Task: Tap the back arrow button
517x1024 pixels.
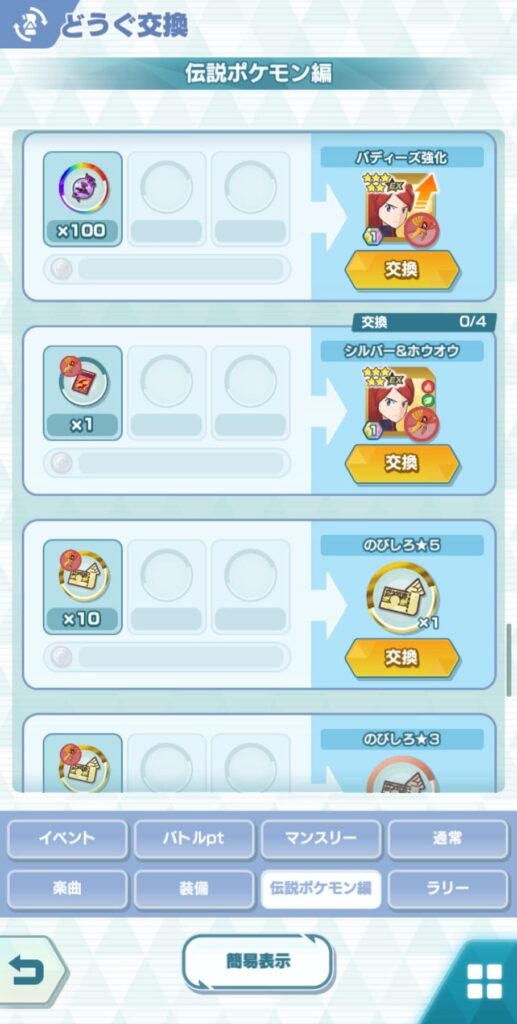Action: 31,971
